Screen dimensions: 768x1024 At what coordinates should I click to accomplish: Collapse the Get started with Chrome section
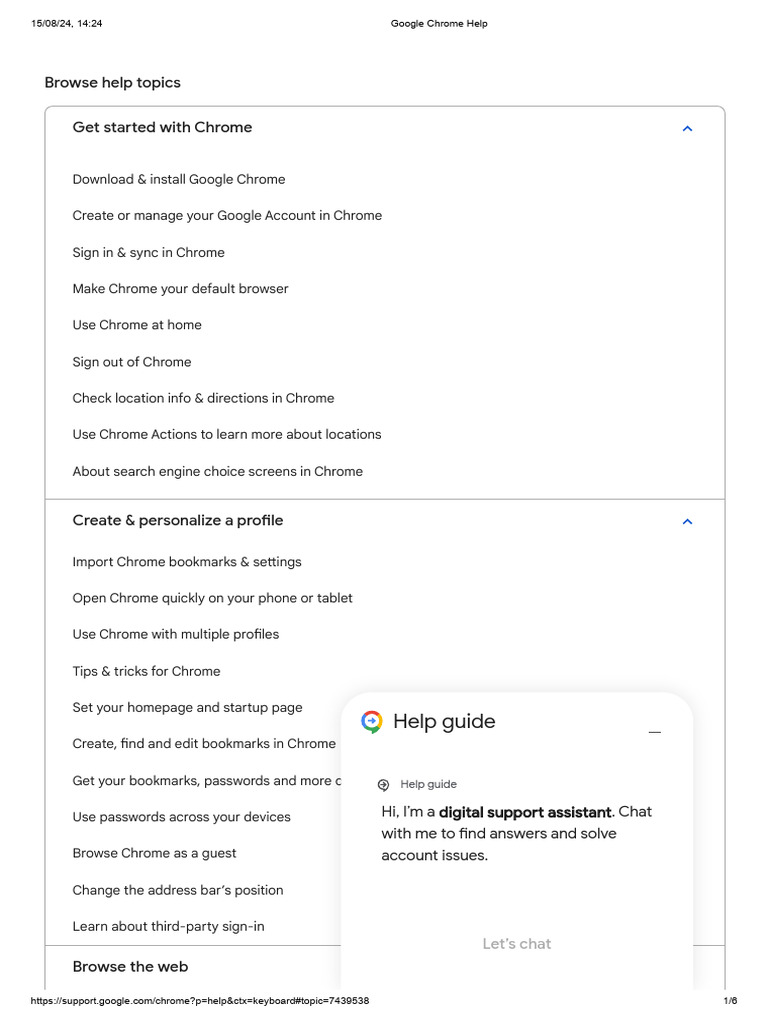pos(686,128)
